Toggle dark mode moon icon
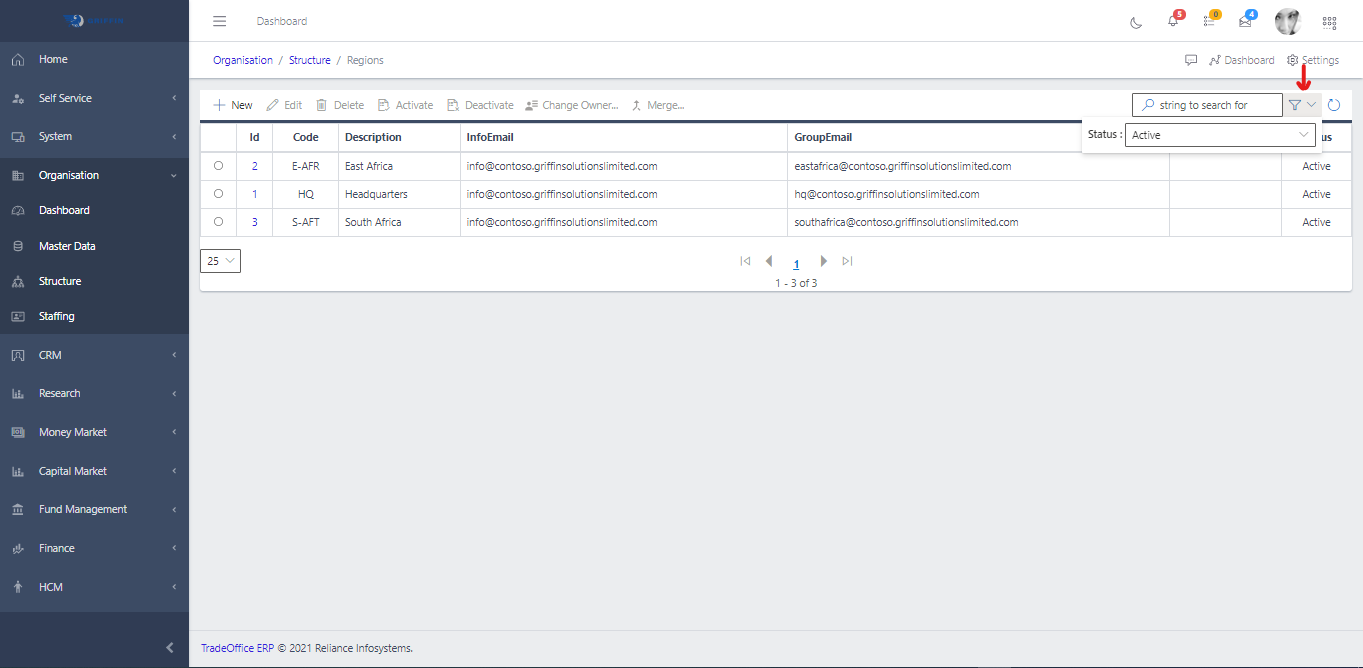The image size is (1363, 668). click(1136, 22)
